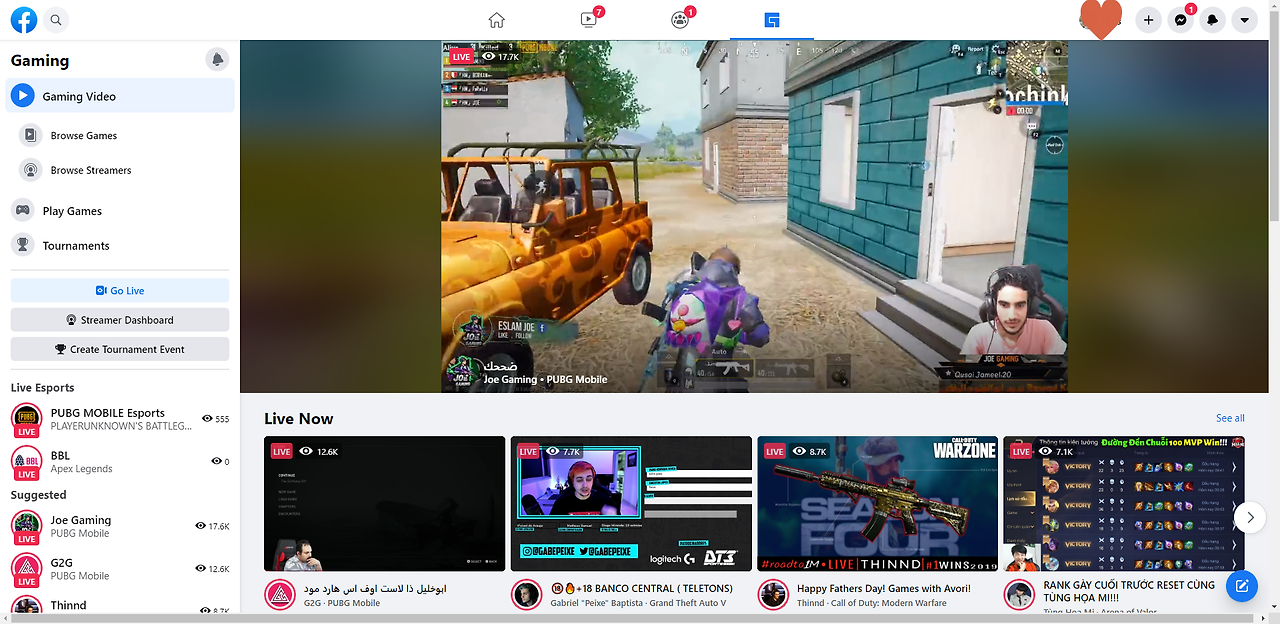Open the Arena of Valor stream thumbnail
This screenshot has height=624, width=1280.
point(1124,504)
